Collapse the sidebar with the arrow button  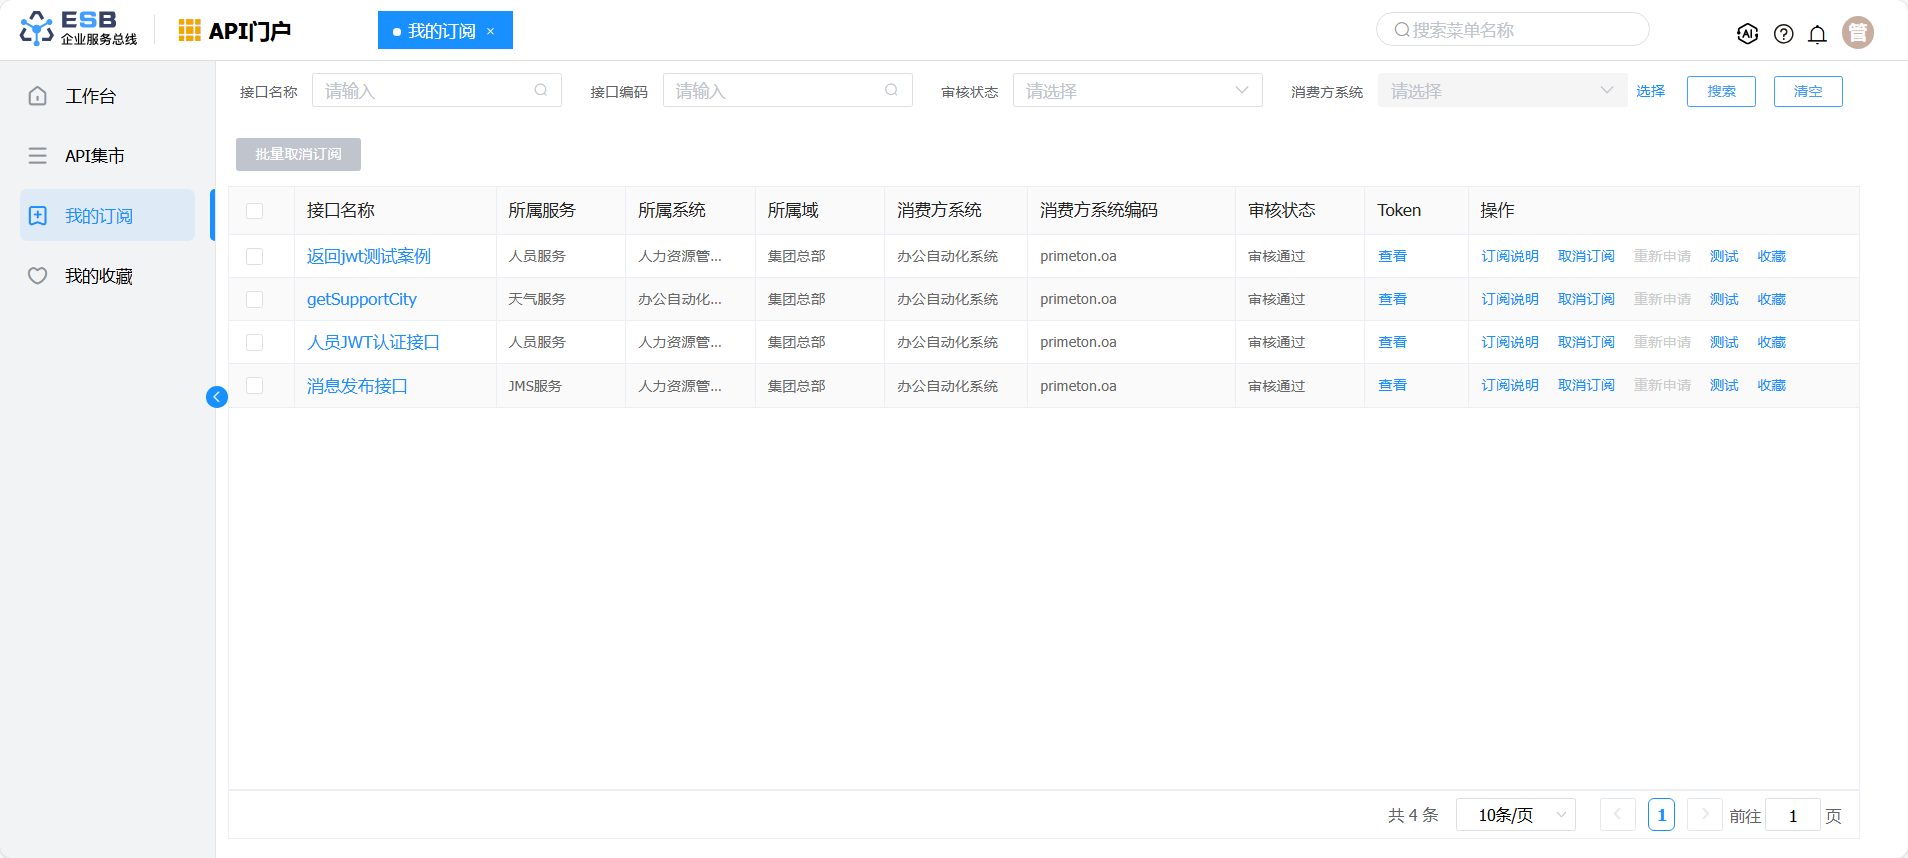tap(217, 397)
